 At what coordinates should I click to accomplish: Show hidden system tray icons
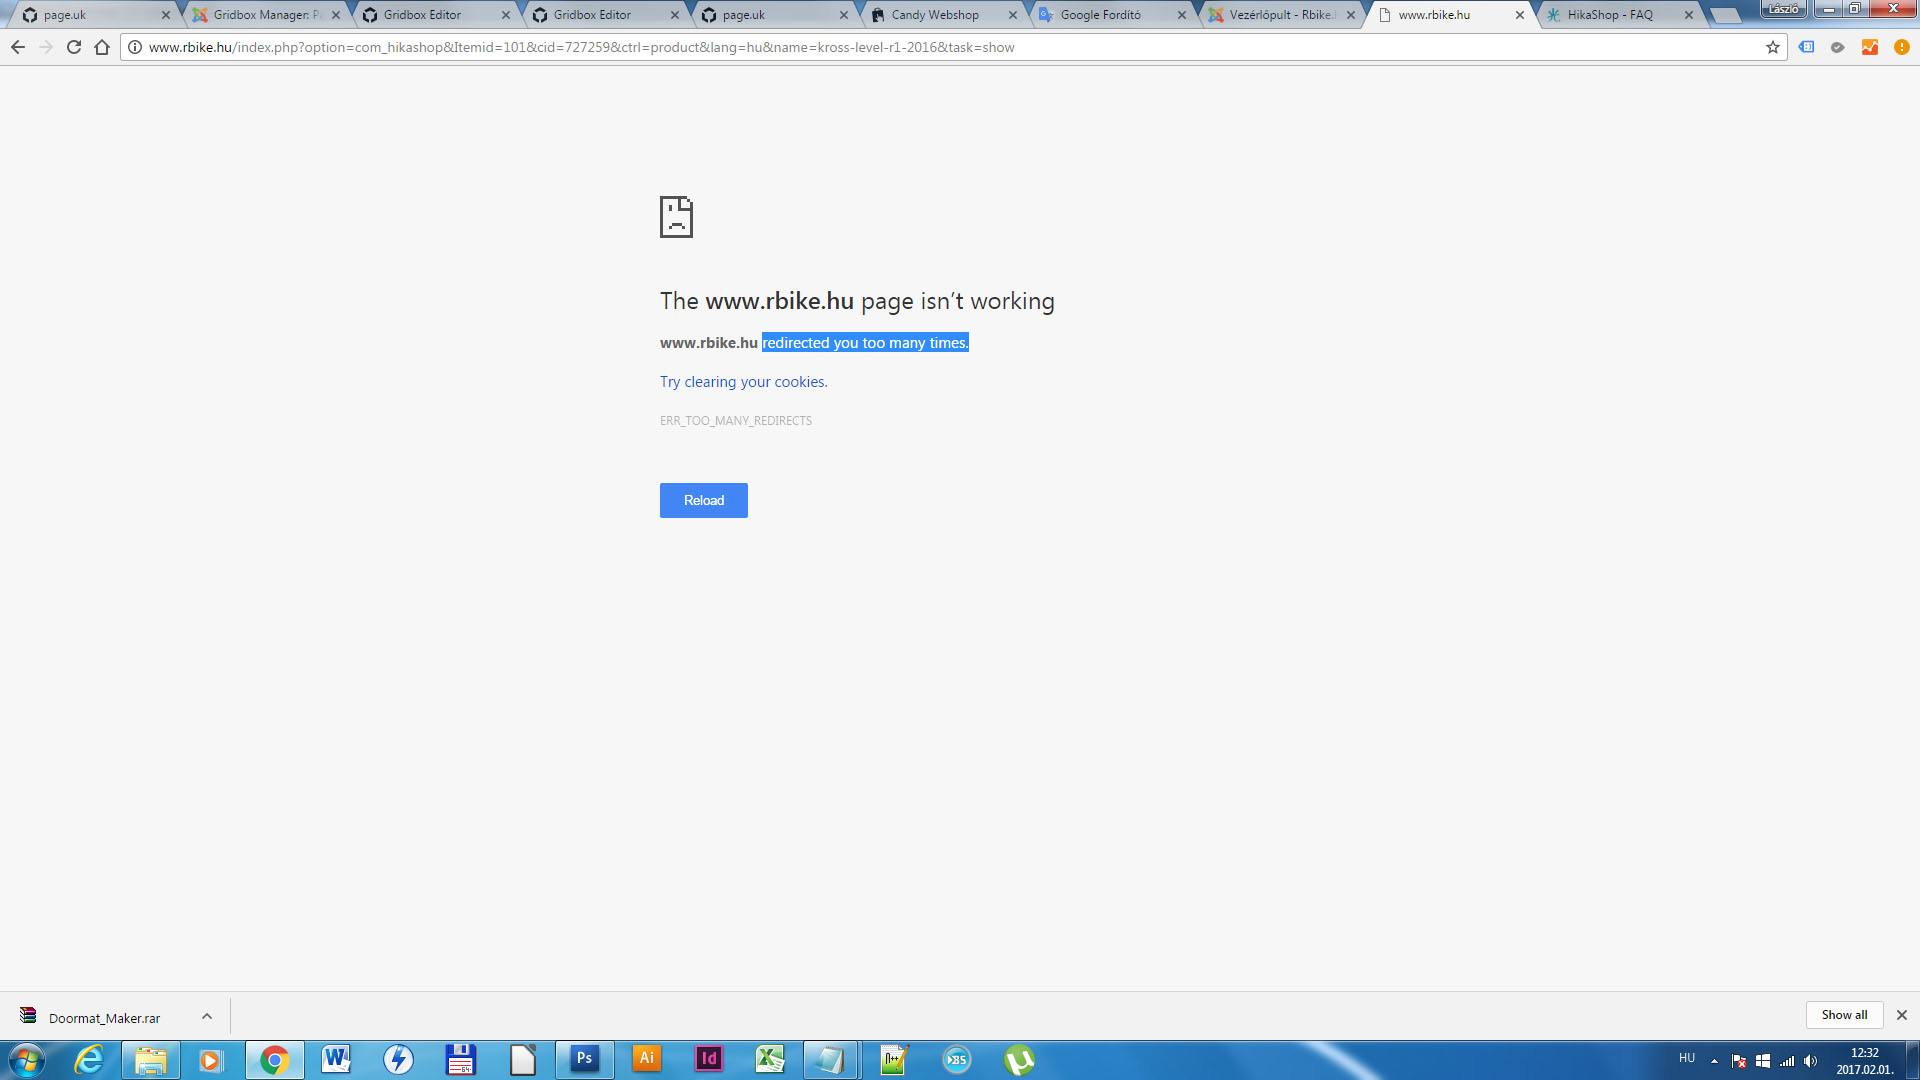pos(1714,1060)
